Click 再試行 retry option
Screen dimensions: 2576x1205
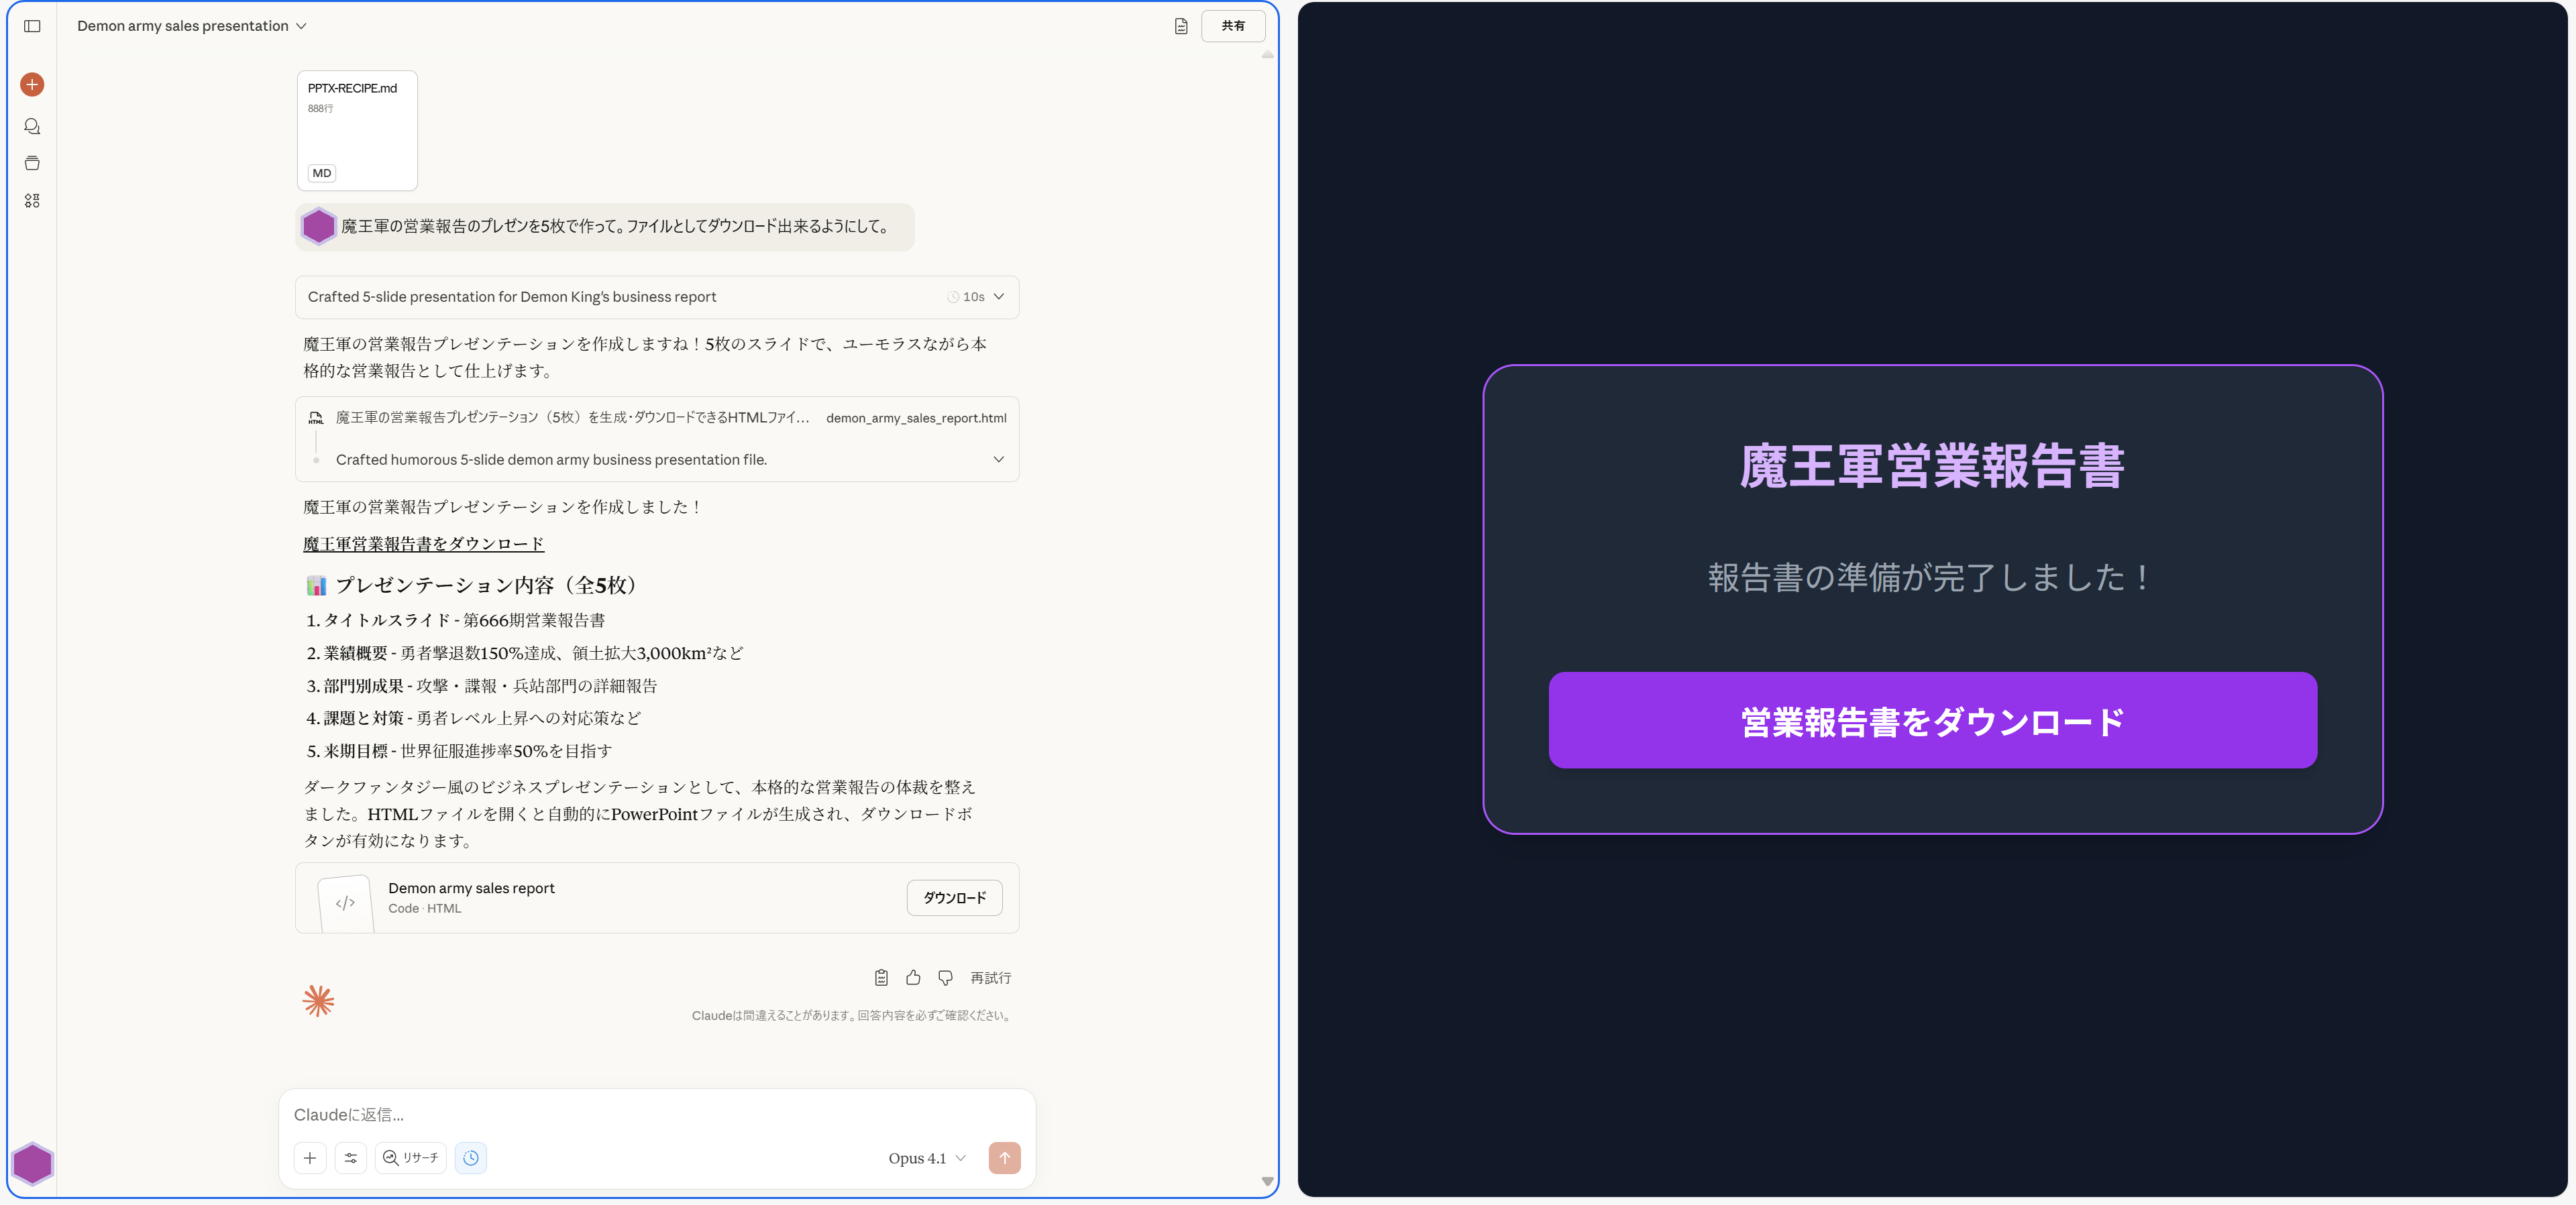(990, 978)
